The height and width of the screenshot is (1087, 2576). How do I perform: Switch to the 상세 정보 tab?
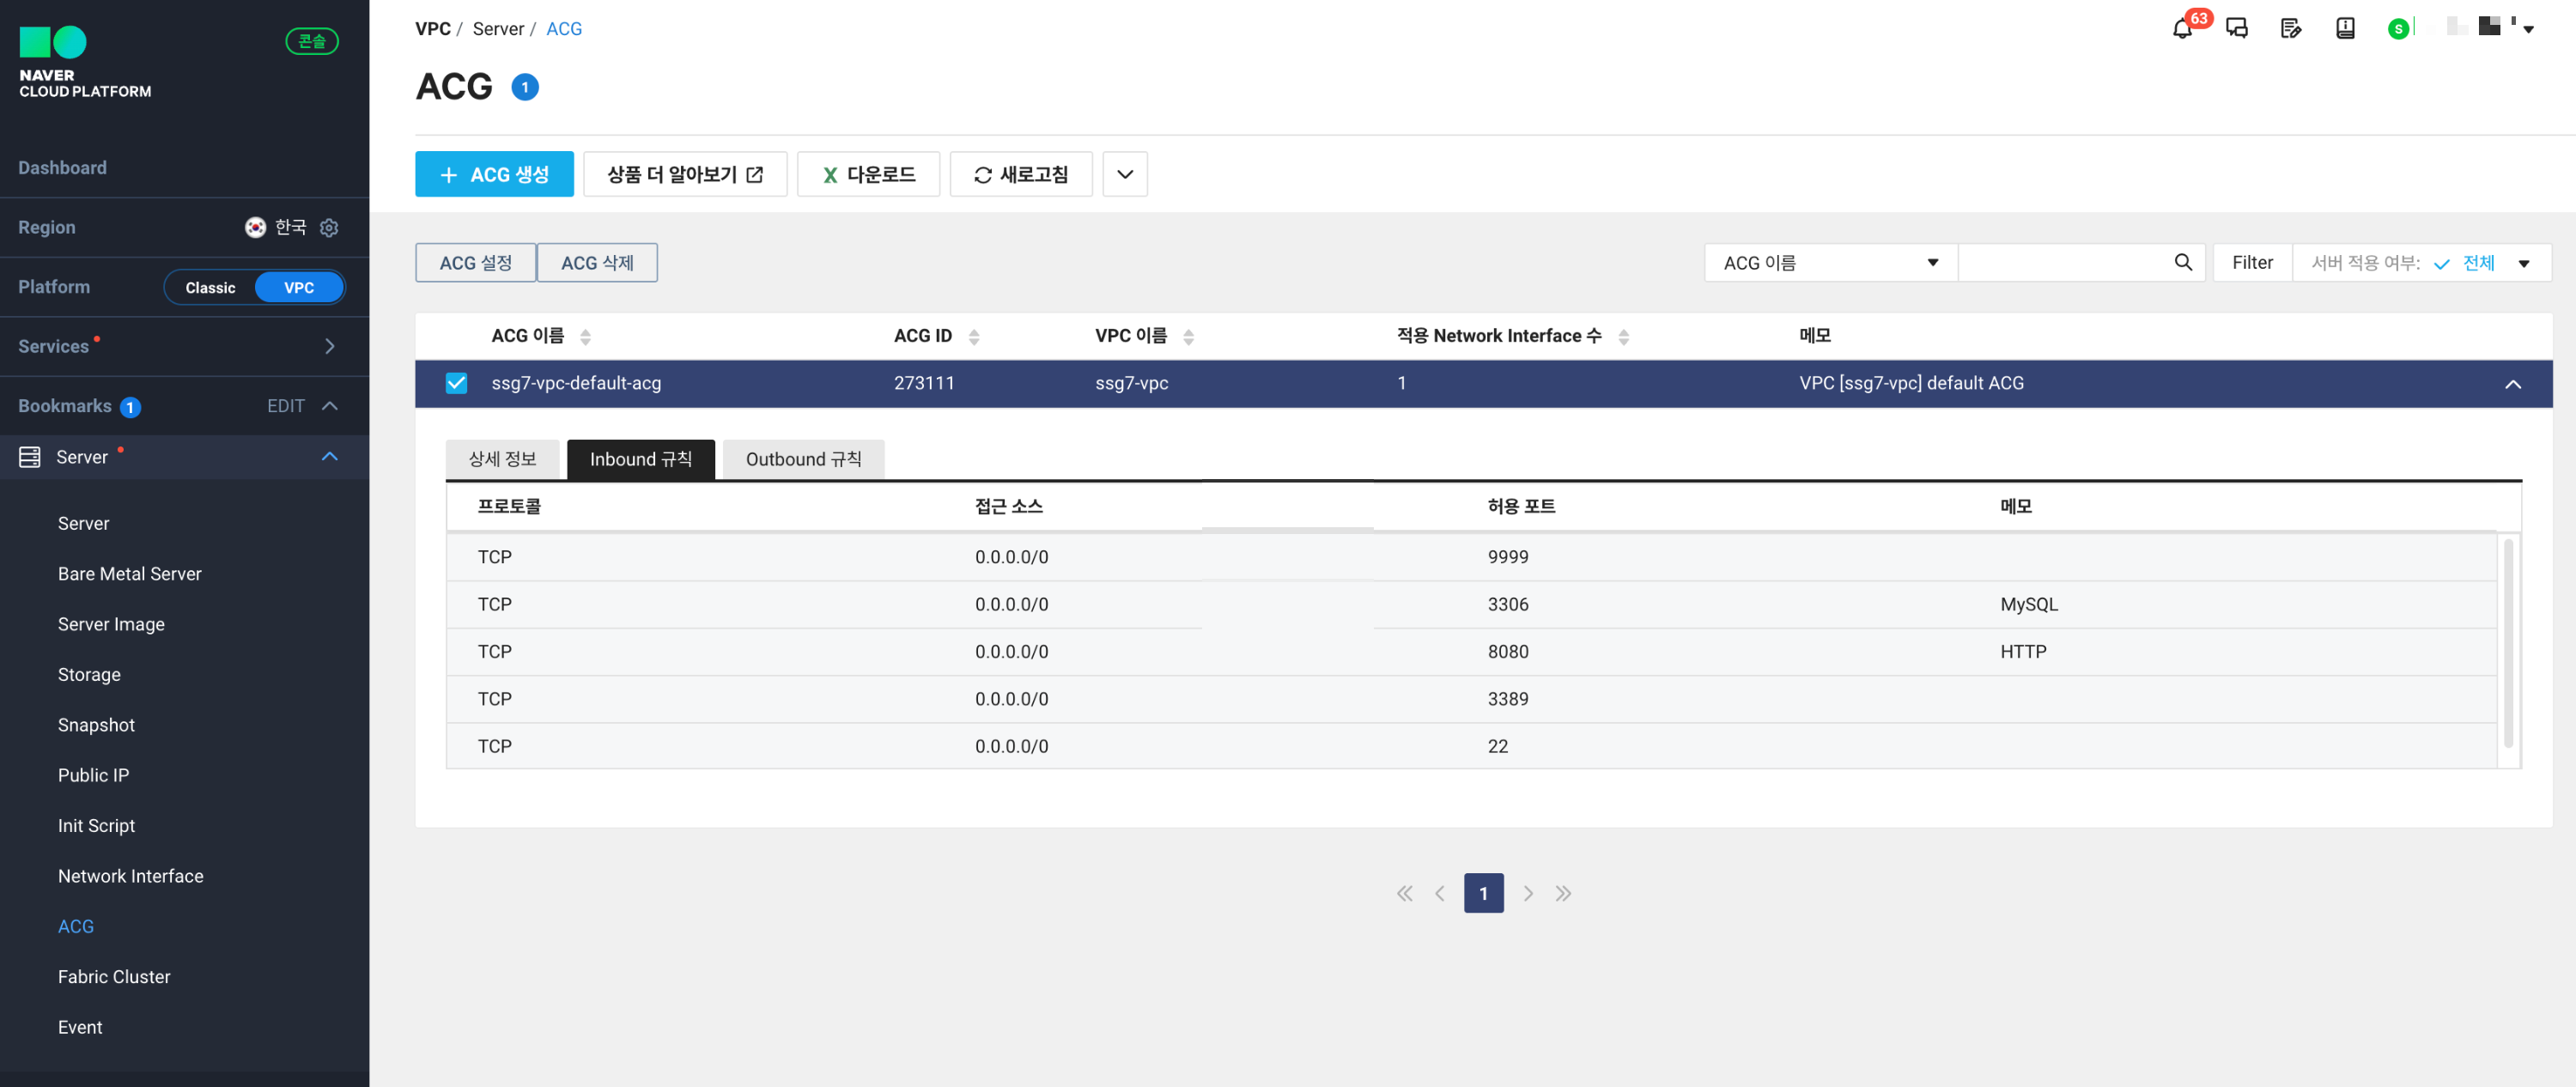(502, 459)
